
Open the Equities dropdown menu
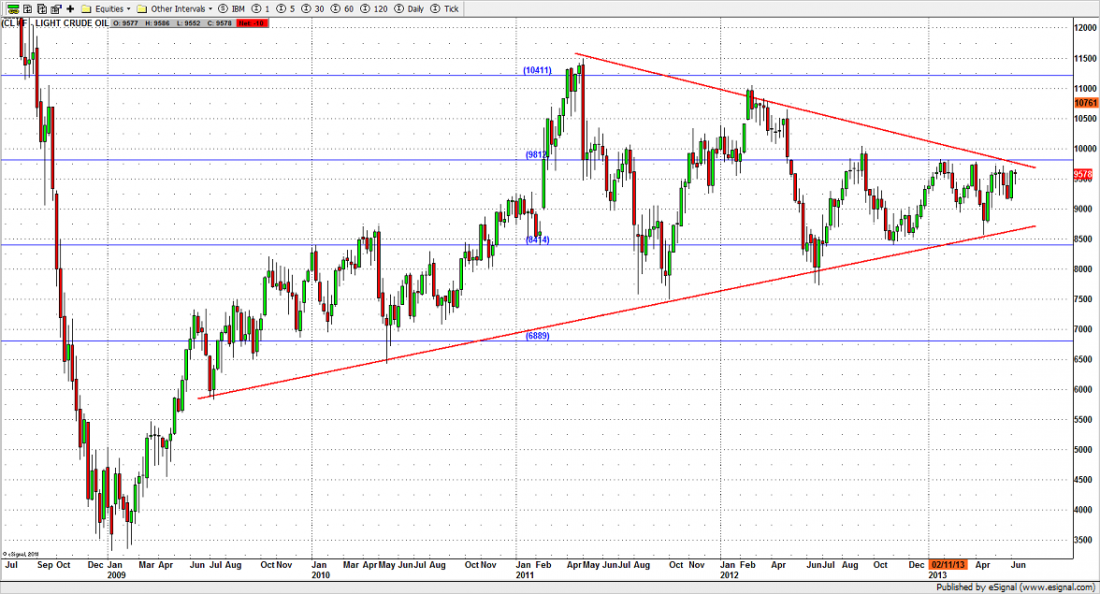(110, 8)
